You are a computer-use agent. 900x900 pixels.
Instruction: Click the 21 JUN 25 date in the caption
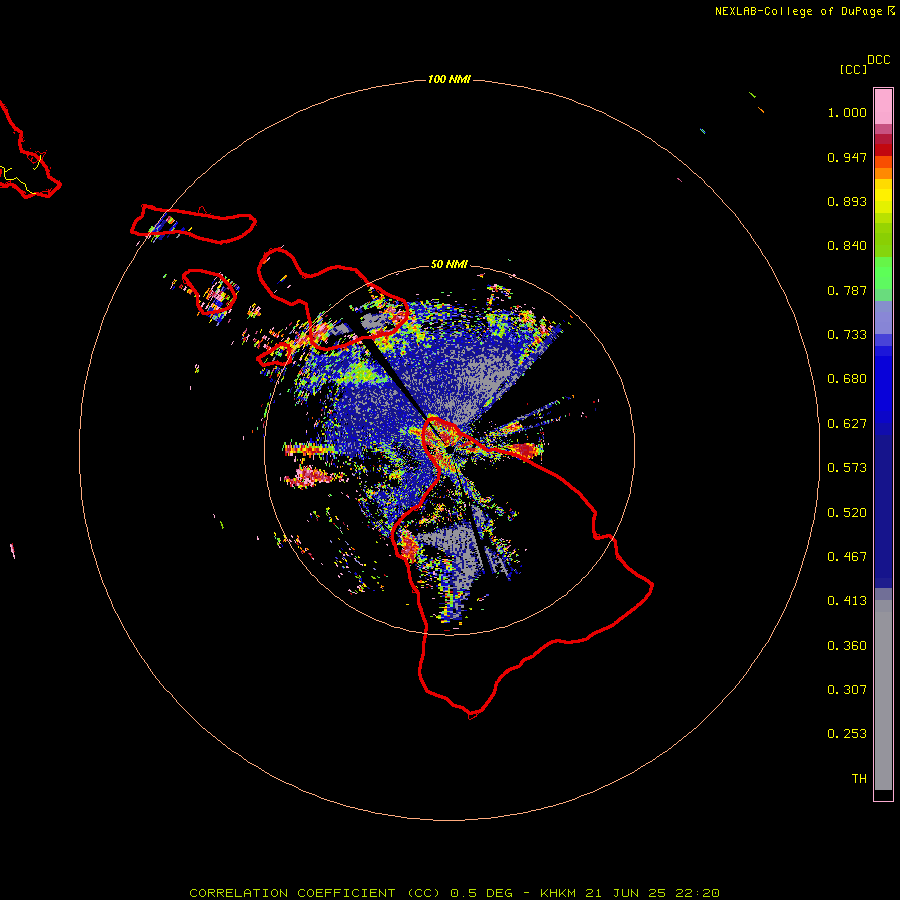pyautogui.click(x=626, y=893)
